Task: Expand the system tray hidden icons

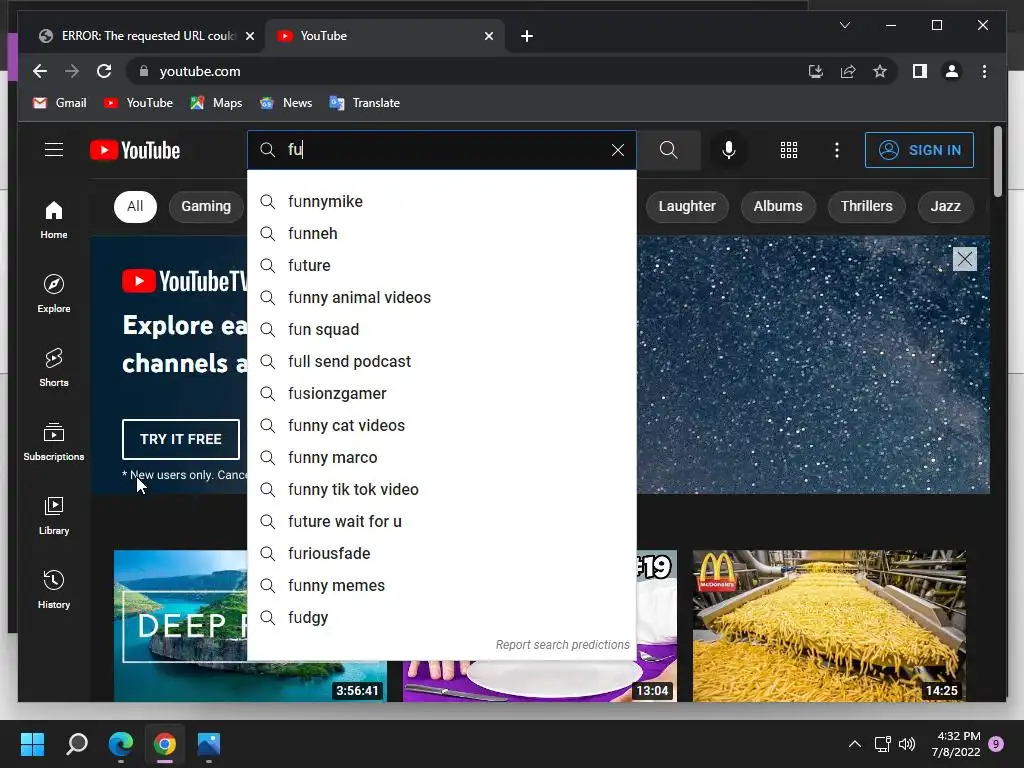Action: coord(854,744)
